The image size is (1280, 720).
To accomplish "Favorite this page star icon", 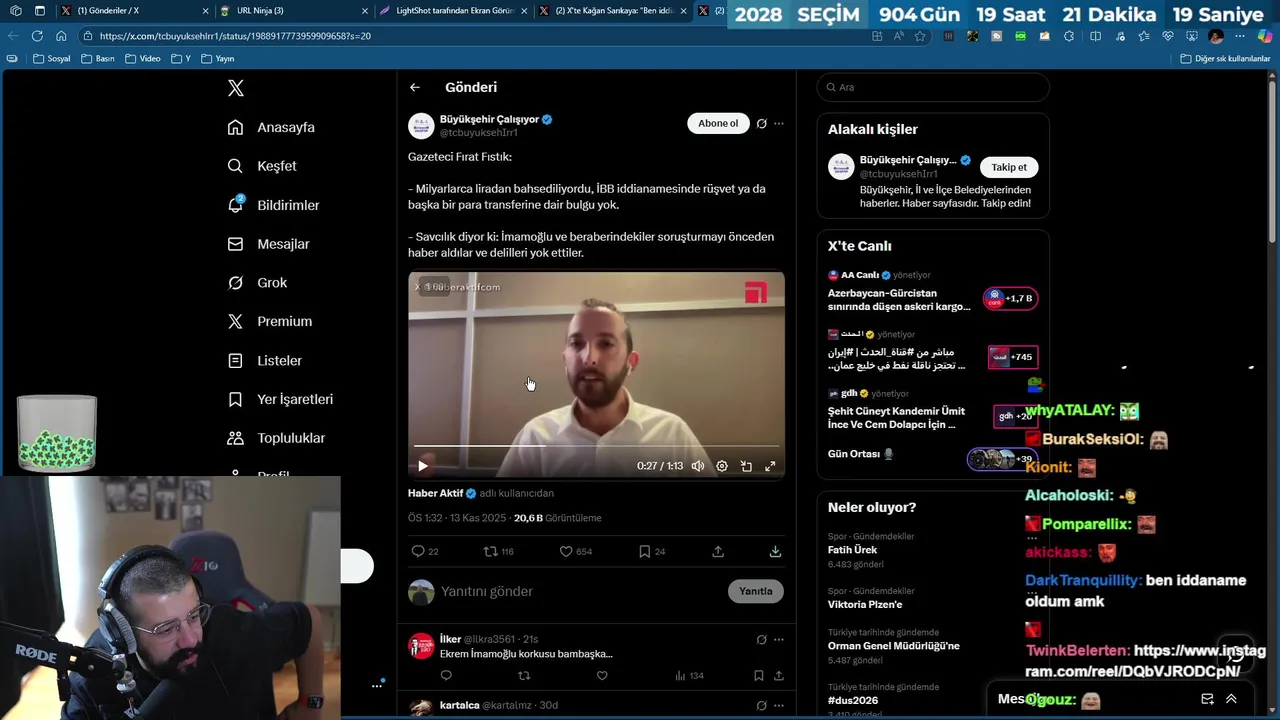I will (x=920, y=36).
